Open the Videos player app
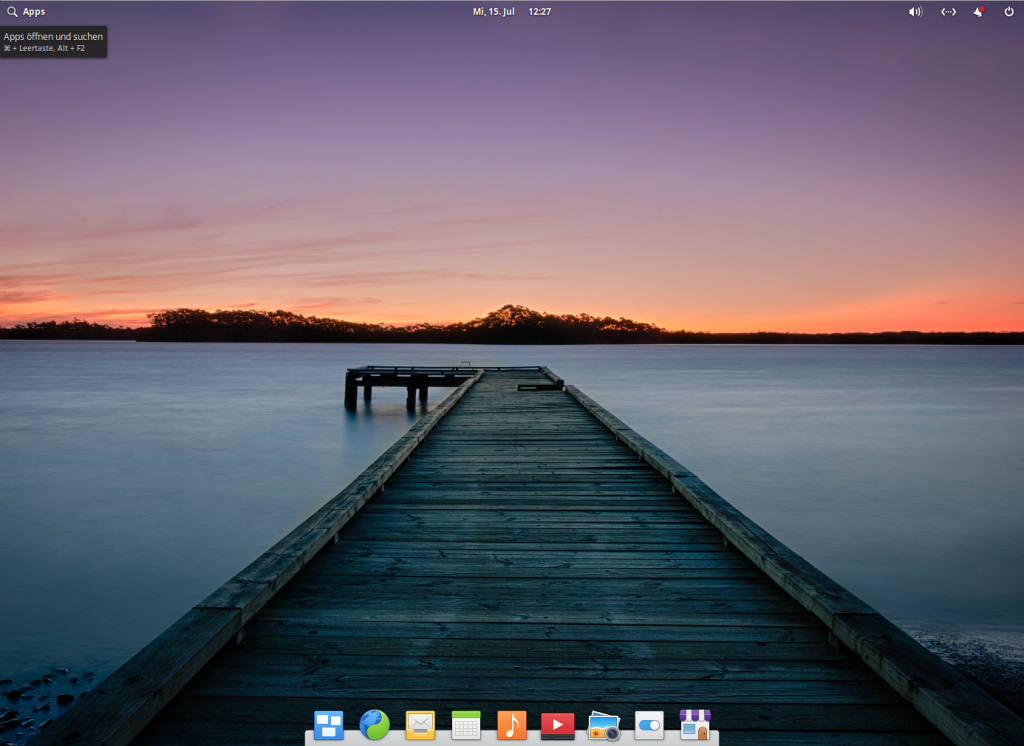Screen dimensions: 1024x746 [x=557, y=724]
